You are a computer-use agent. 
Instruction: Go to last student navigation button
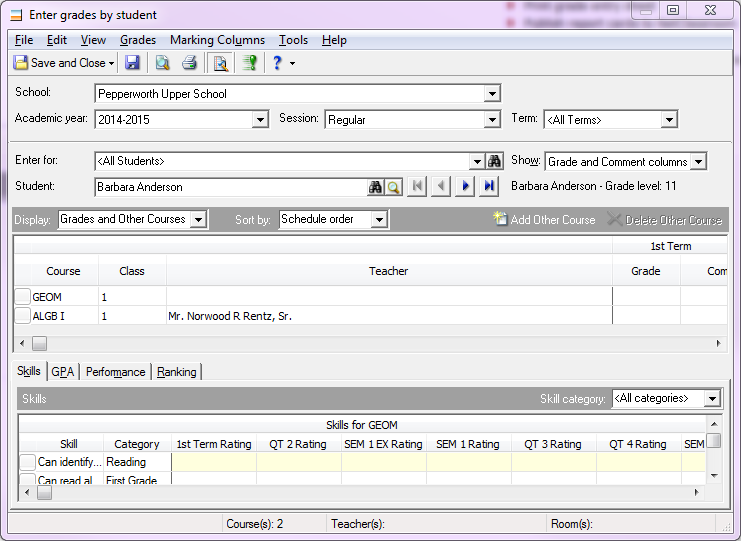tap(489, 186)
